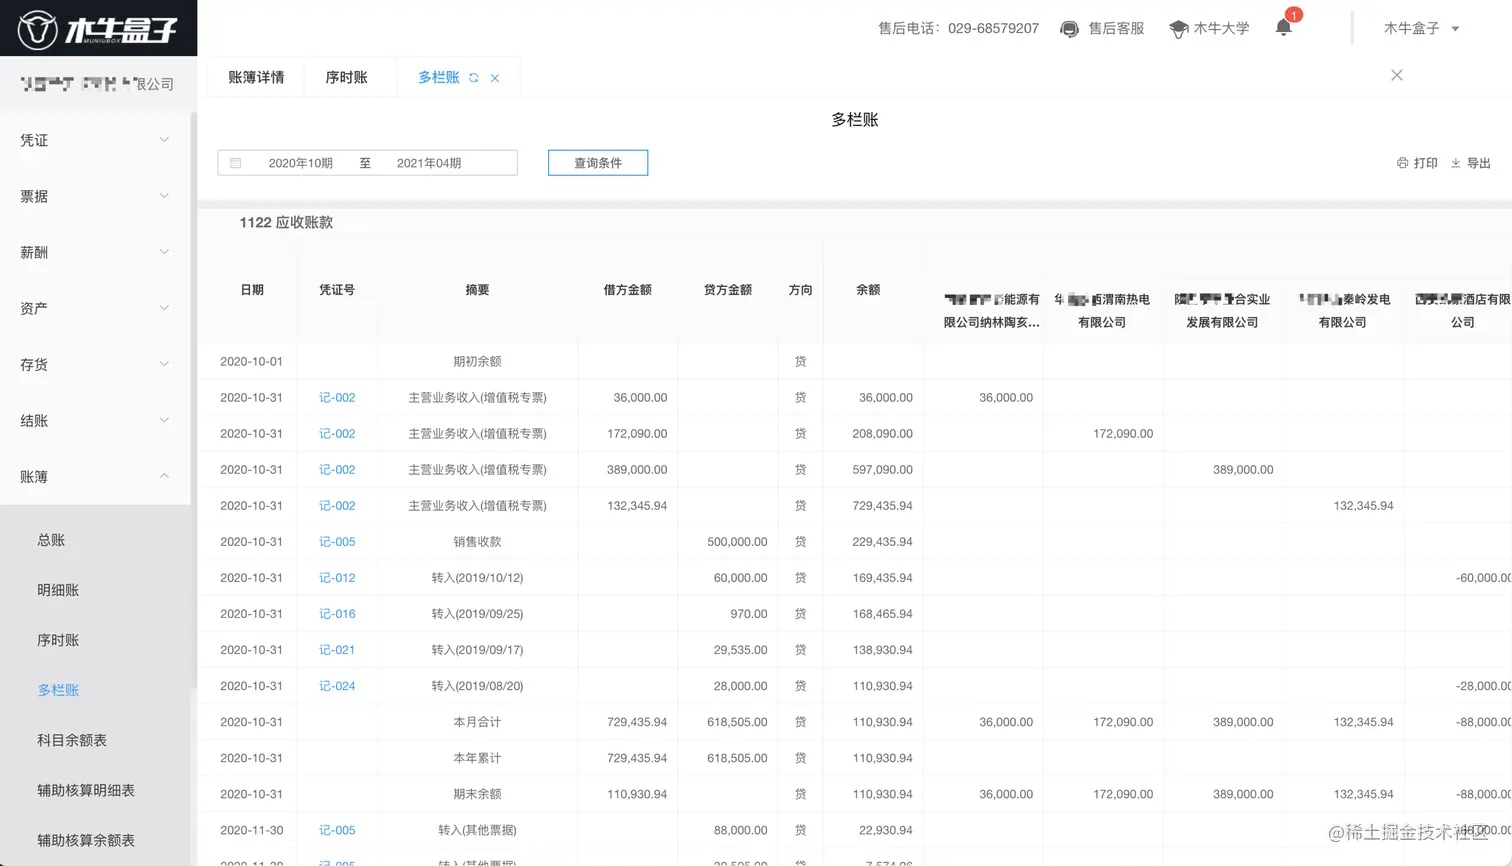Open 序时账 in sidebar submenu
Image resolution: width=1512 pixels, height=866 pixels.
pyautogui.click(x=58, y=640)
